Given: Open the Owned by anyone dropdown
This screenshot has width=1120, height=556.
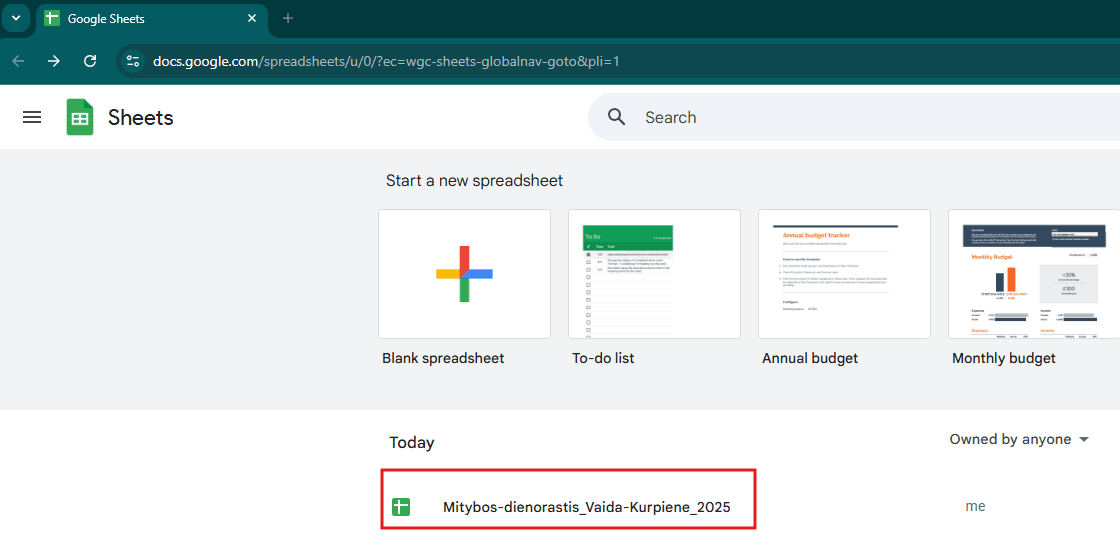Looking at the screenshot, I should (1019, 440).
